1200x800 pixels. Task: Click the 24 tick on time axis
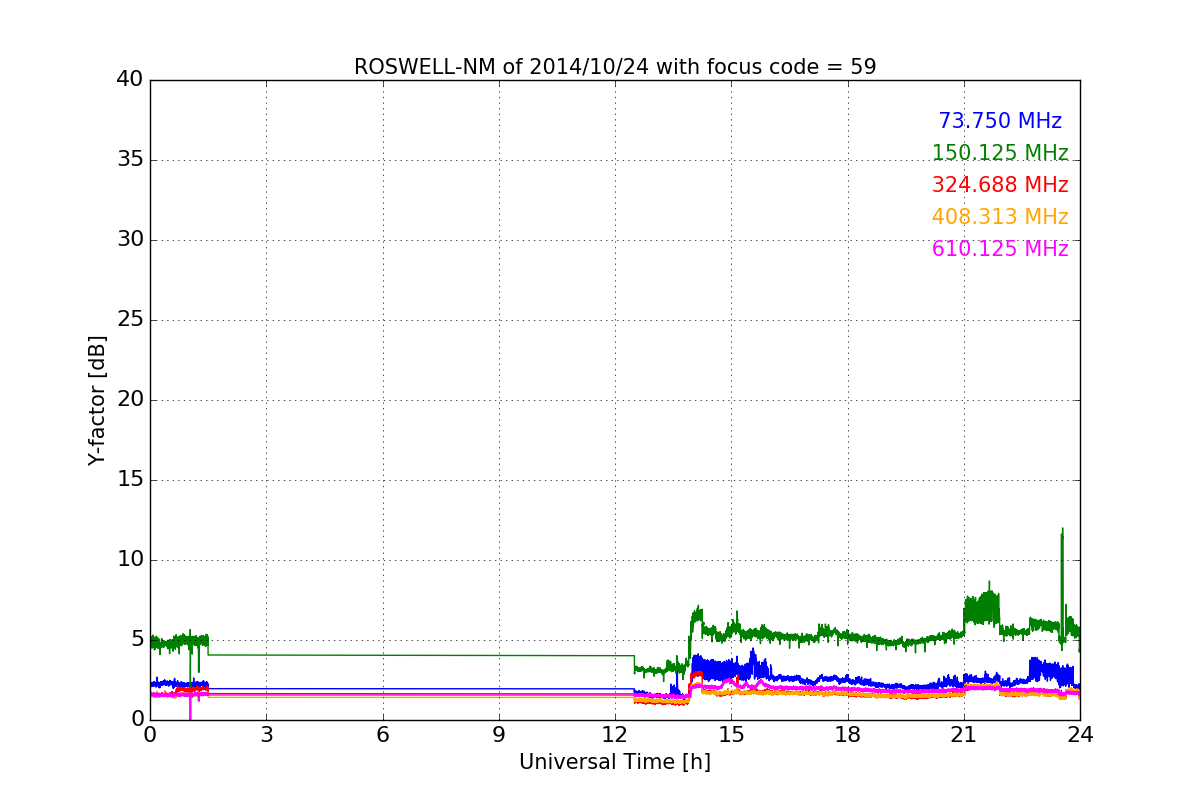click(x=1080, y=735)
